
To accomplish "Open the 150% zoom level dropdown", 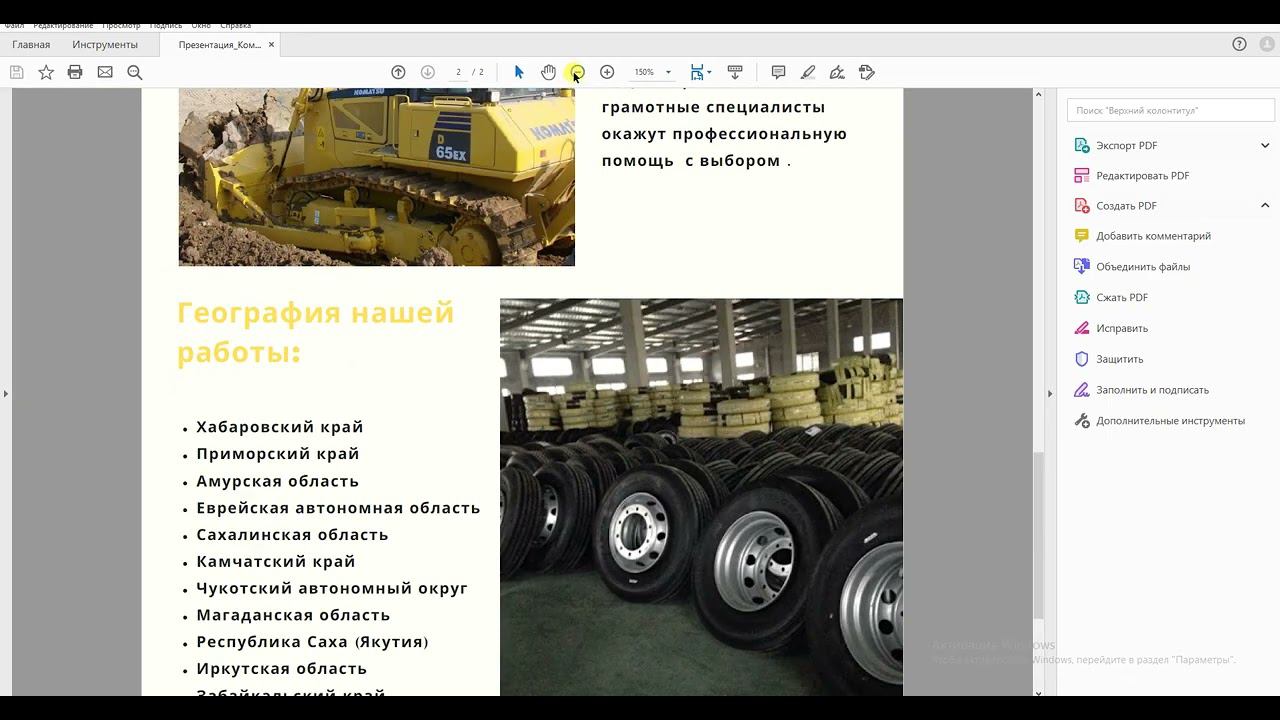I will coord(668,72).
